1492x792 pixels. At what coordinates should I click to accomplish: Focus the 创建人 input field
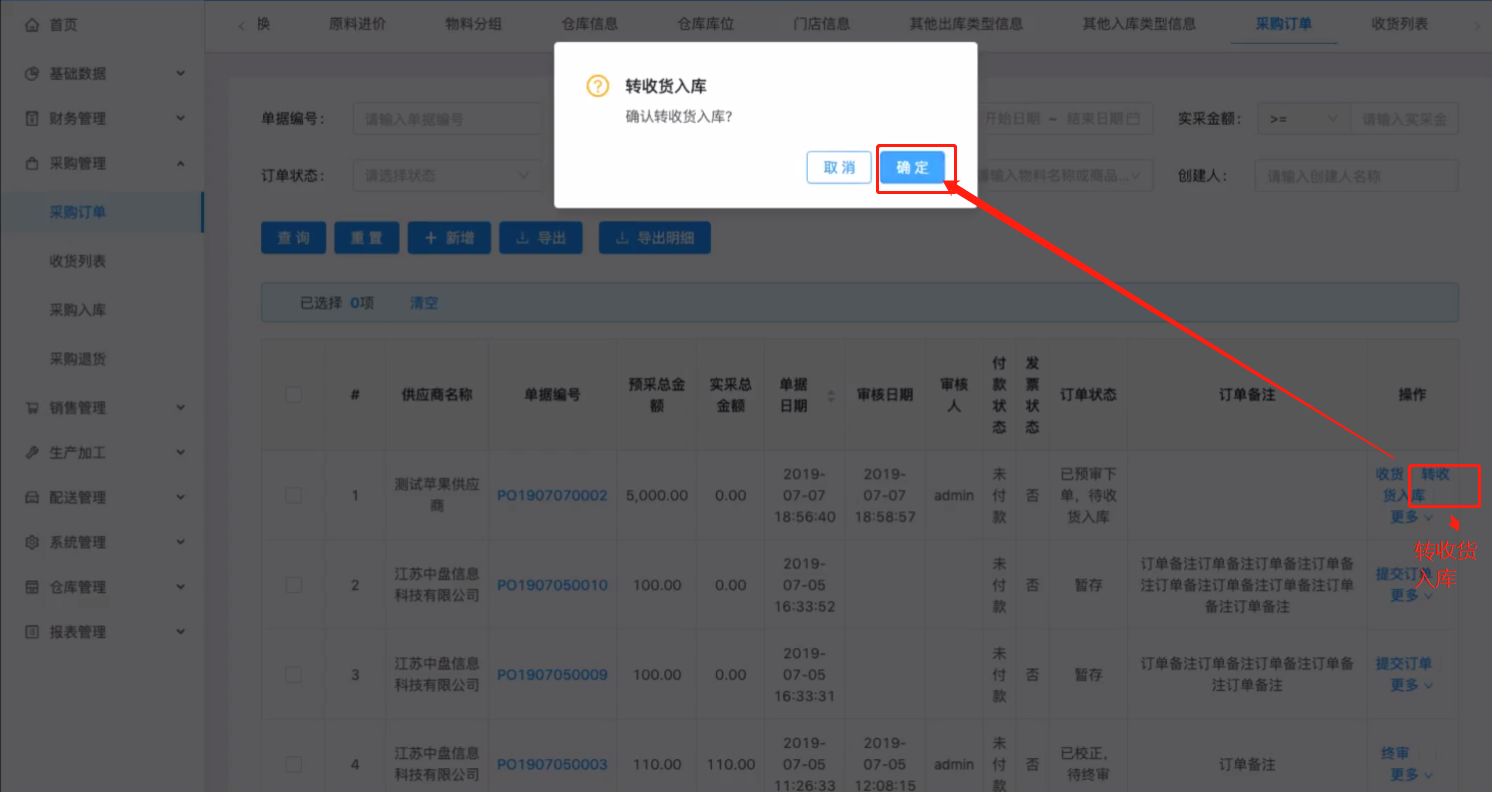1357,175
